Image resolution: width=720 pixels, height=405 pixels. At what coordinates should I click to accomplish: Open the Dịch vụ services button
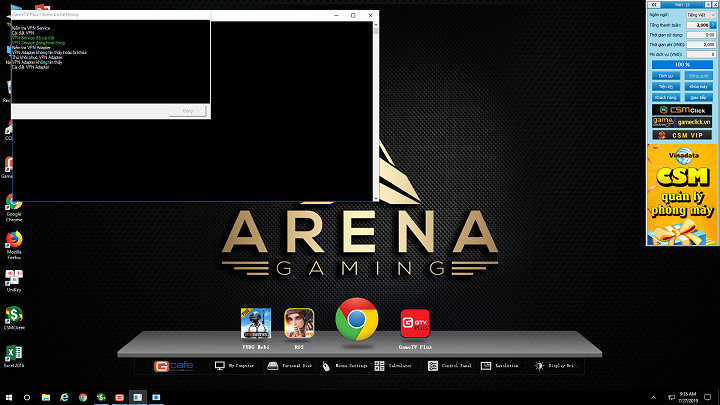point(666,76)
